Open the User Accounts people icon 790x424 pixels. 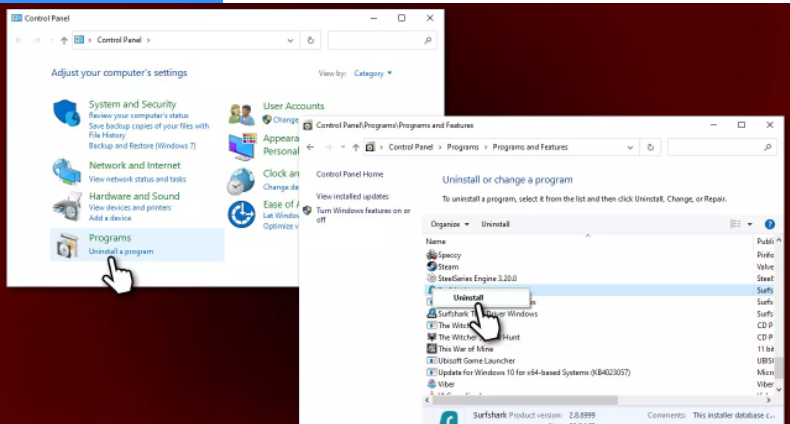click(241, 114)
